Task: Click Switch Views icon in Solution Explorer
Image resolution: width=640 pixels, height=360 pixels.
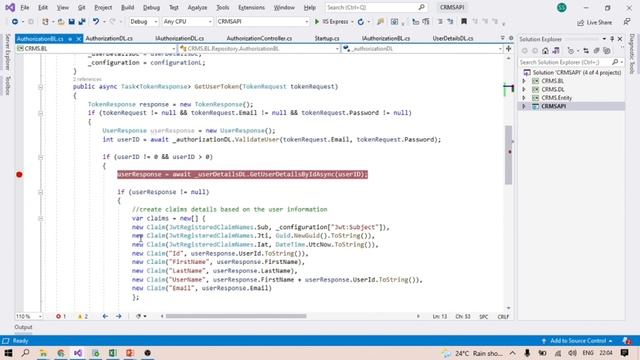Action: coord(556,51)
